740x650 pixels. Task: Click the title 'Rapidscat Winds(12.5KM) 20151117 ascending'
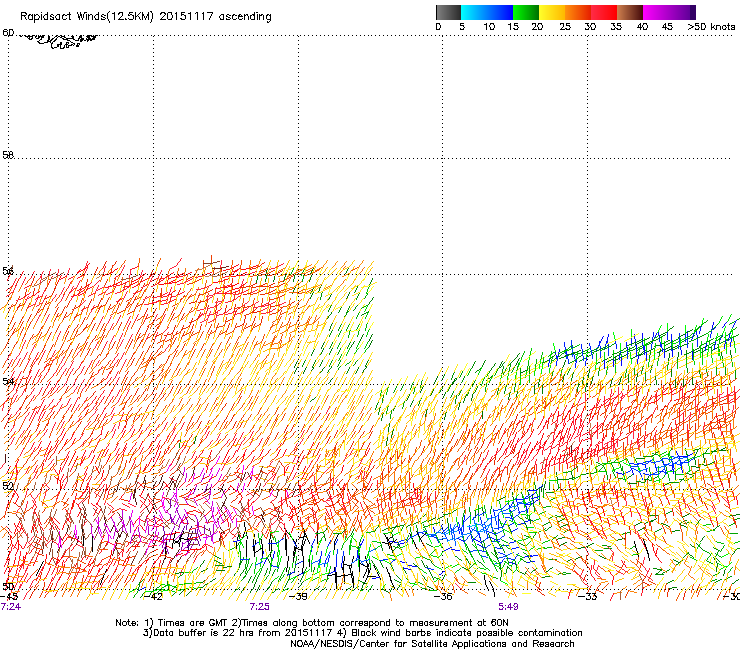[146, 17]
